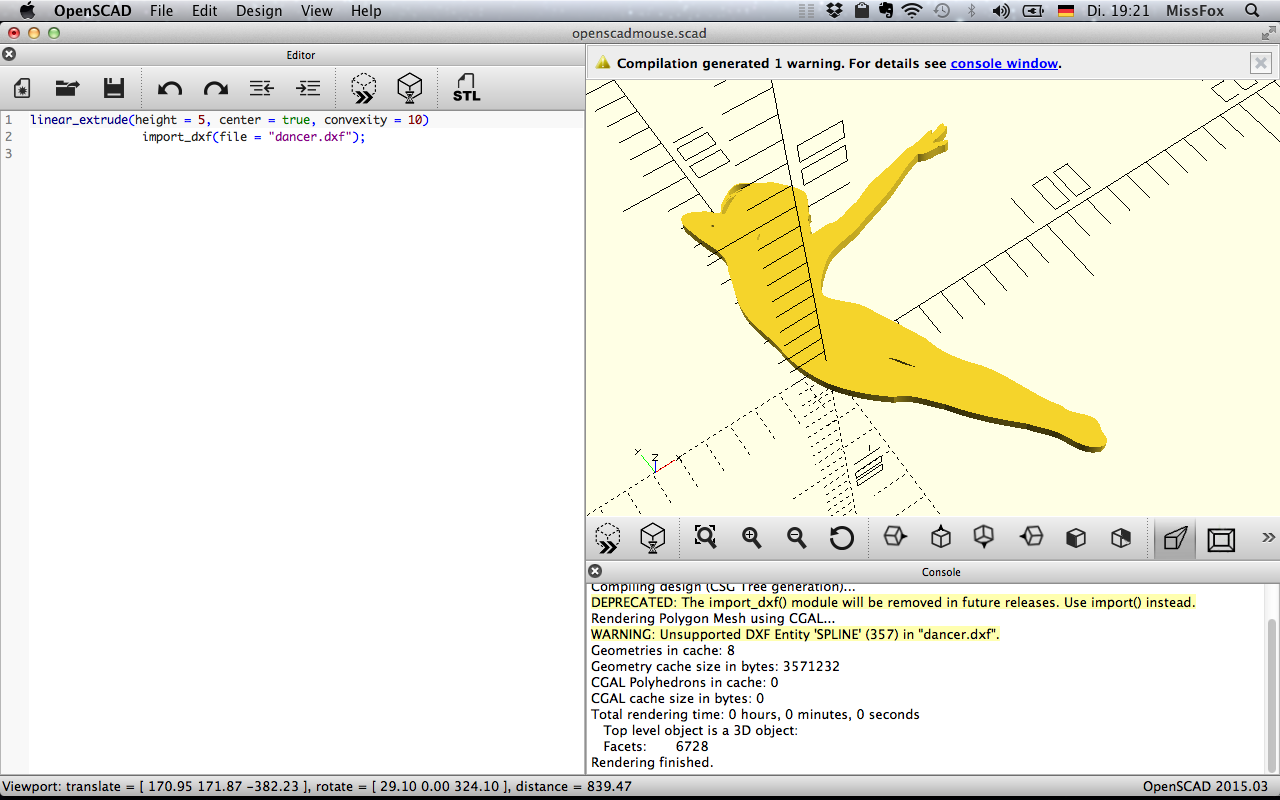This screenshot has width=1280, height=800.
Task: Zoom in with the magnifier plus icon
Action: (752, 538)
